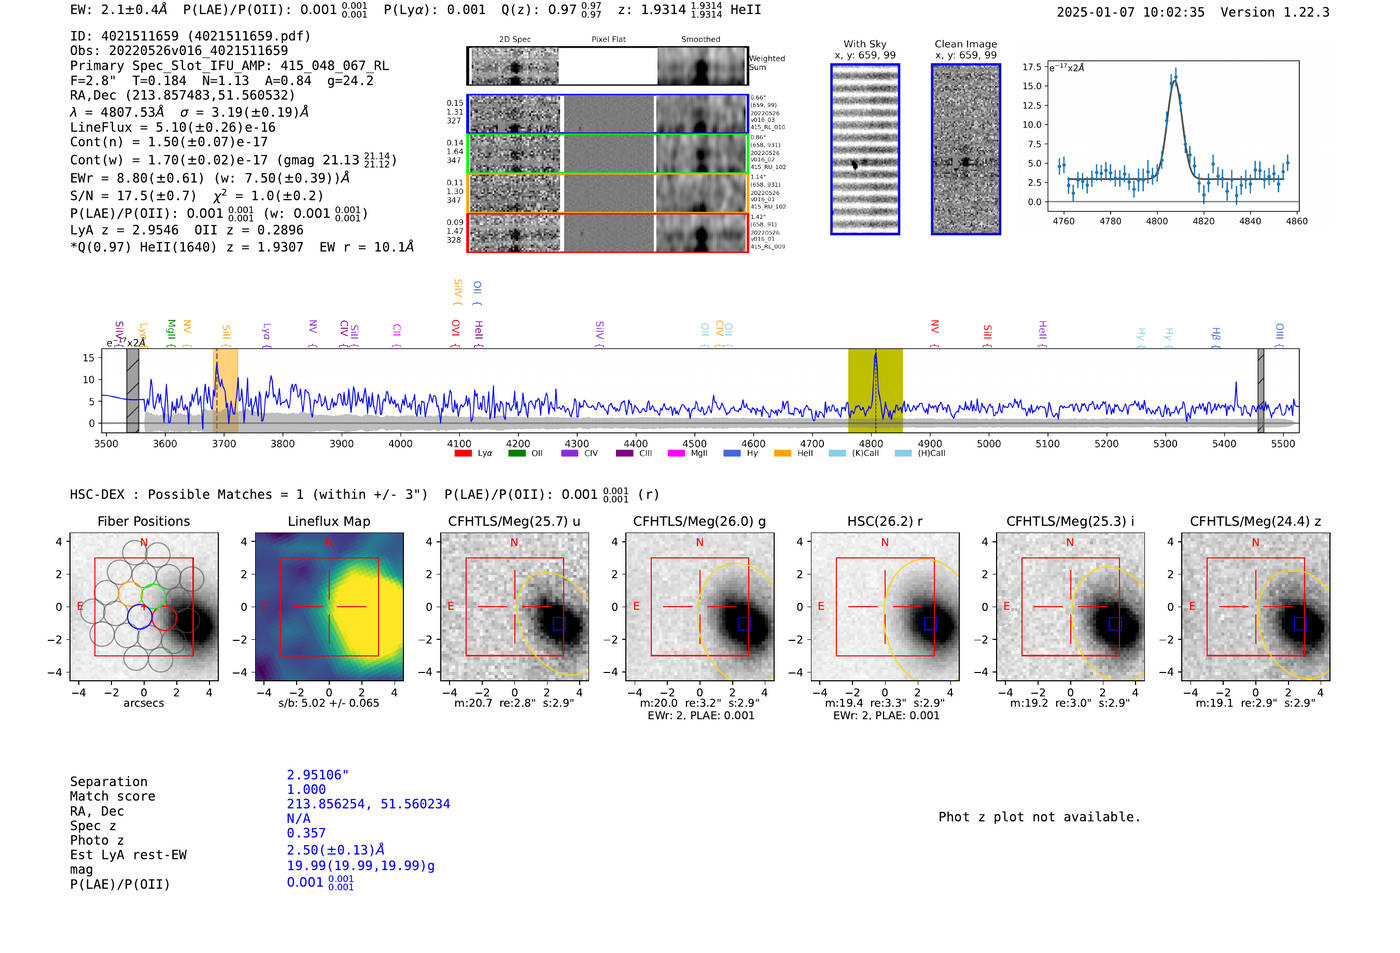1400x953 pixels.
Task: Select the red-bordered fiber 2D spectrum row
Action: pos(607,232)
